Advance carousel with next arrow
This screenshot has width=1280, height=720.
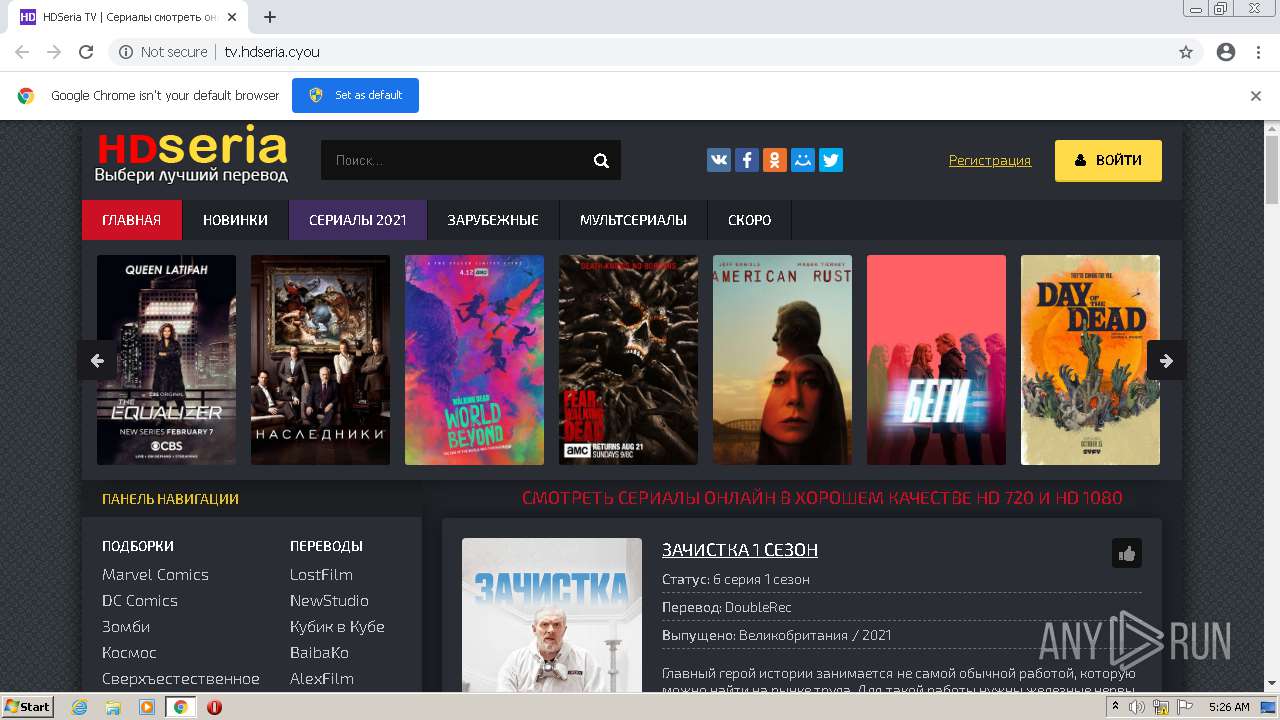point(1166,361)
